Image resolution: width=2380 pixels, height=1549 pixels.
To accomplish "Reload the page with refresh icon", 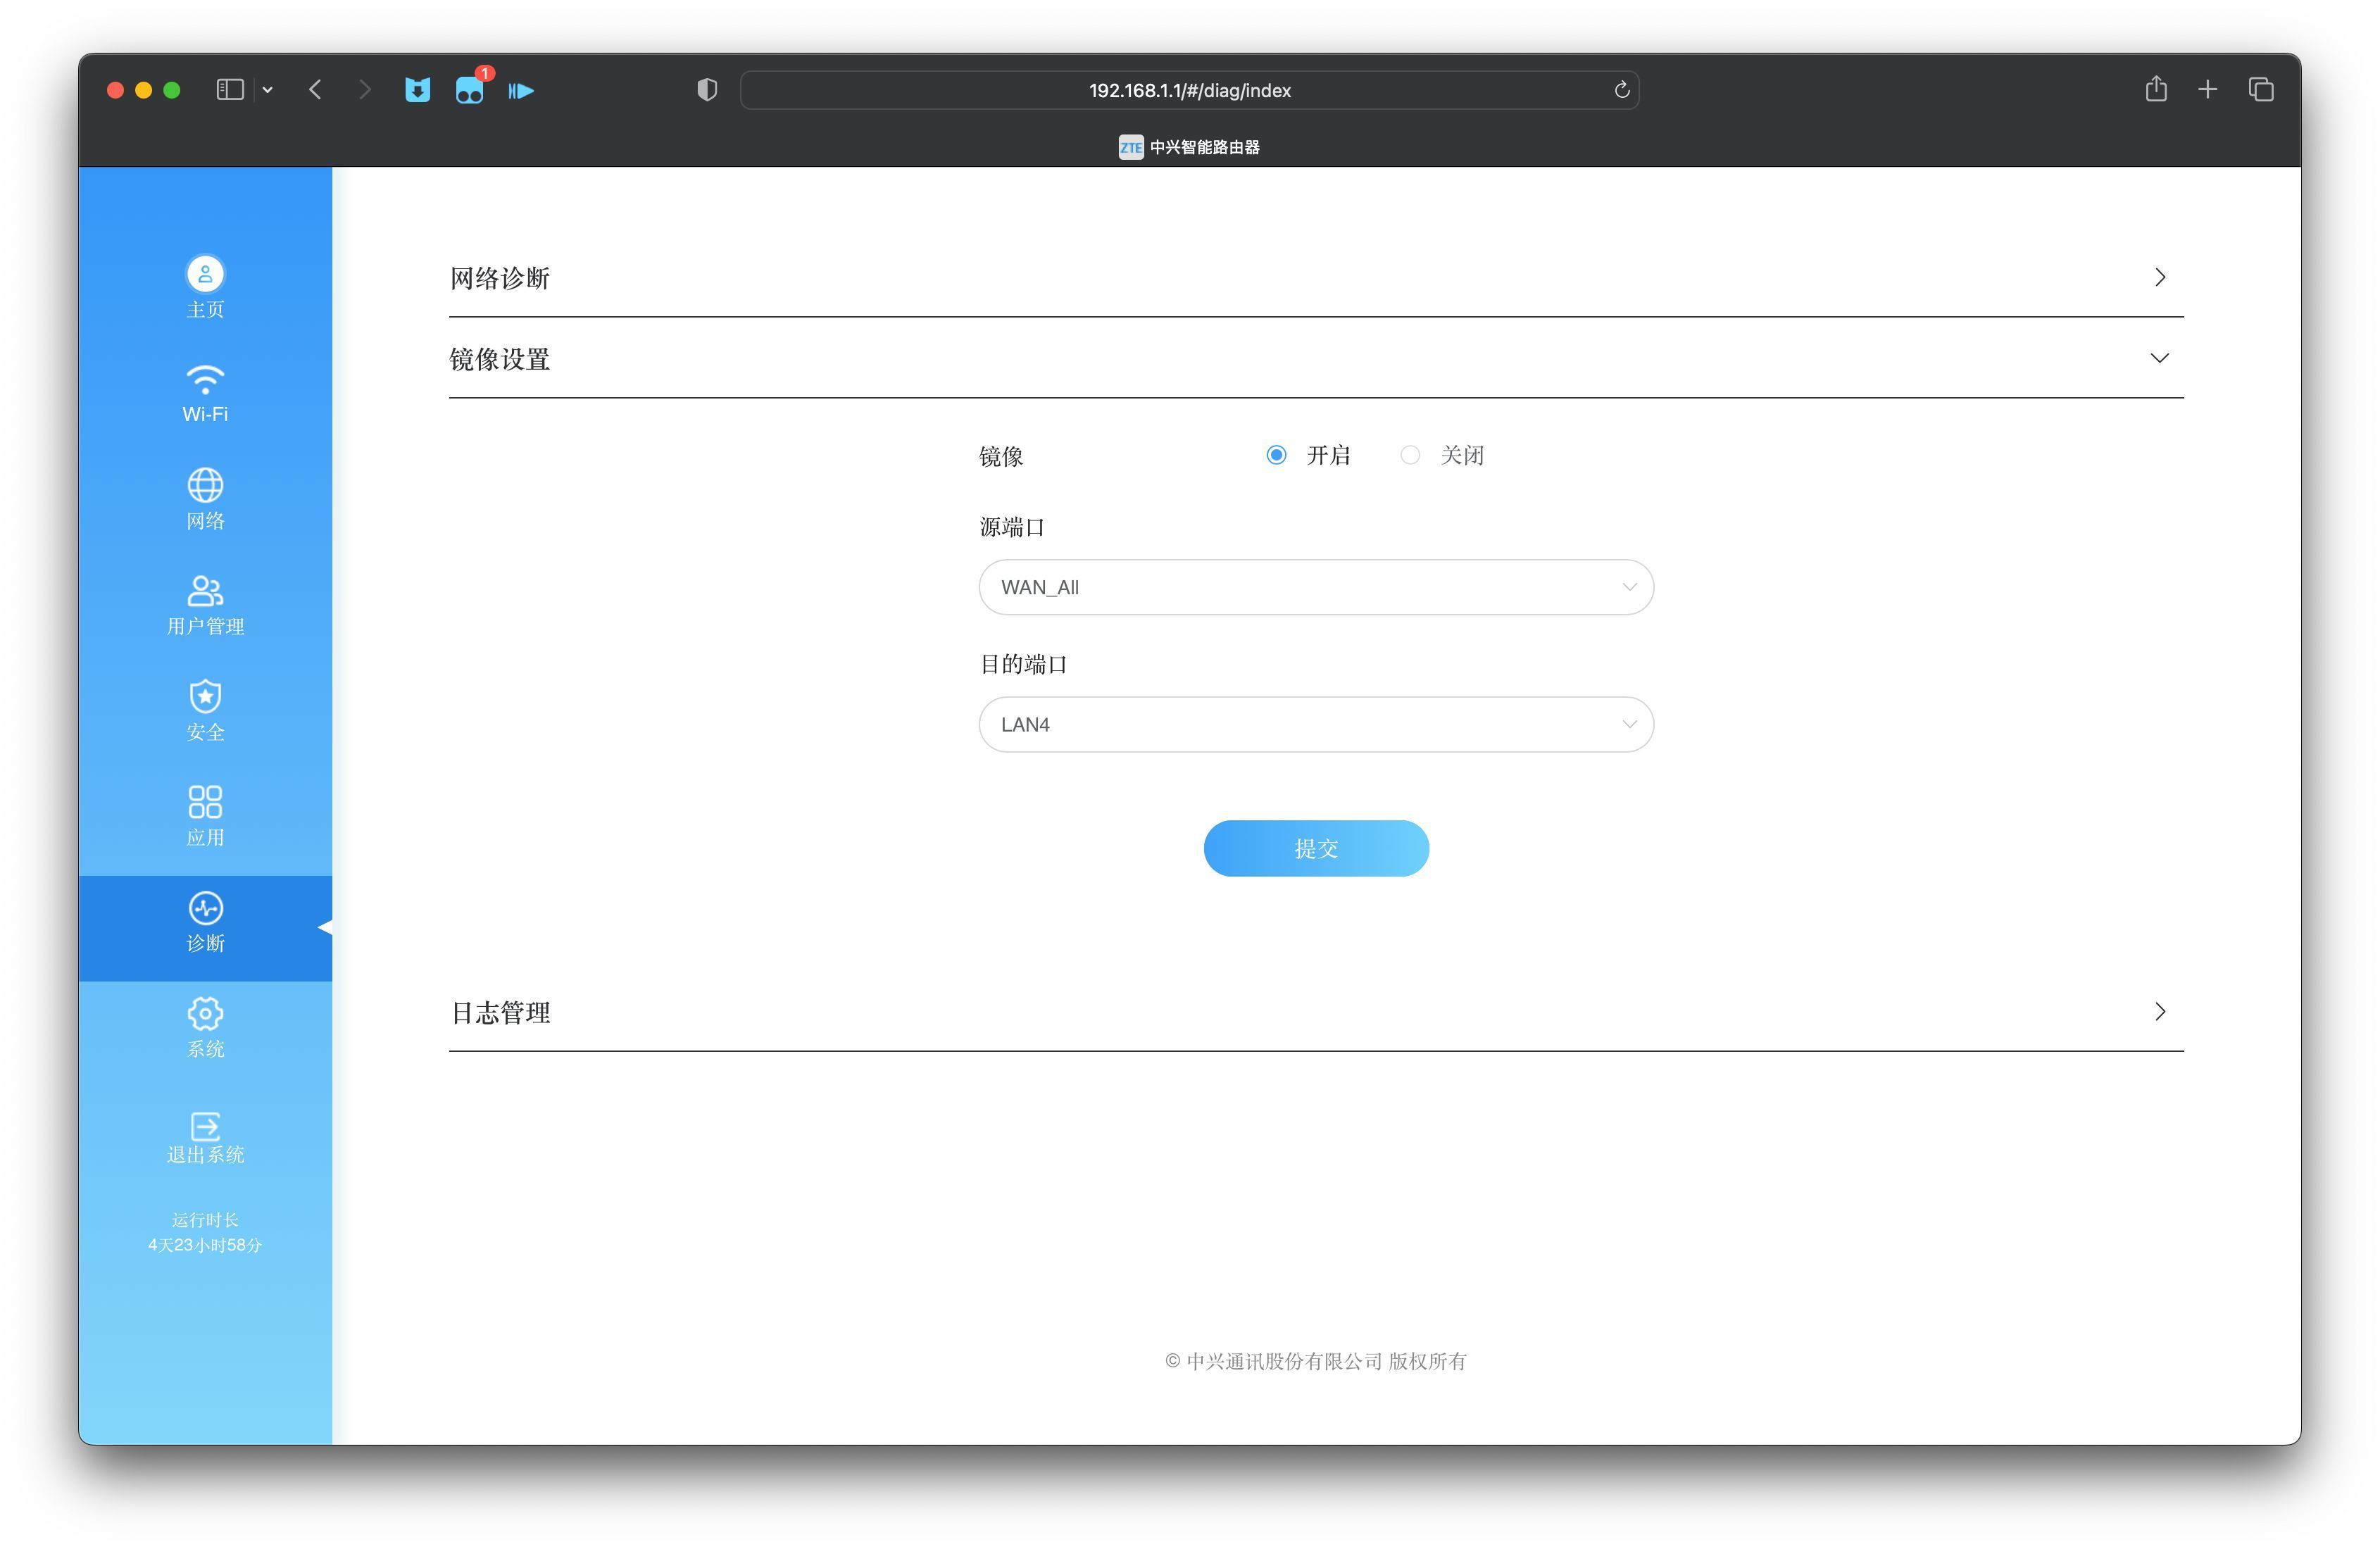I will point(1621,90).
